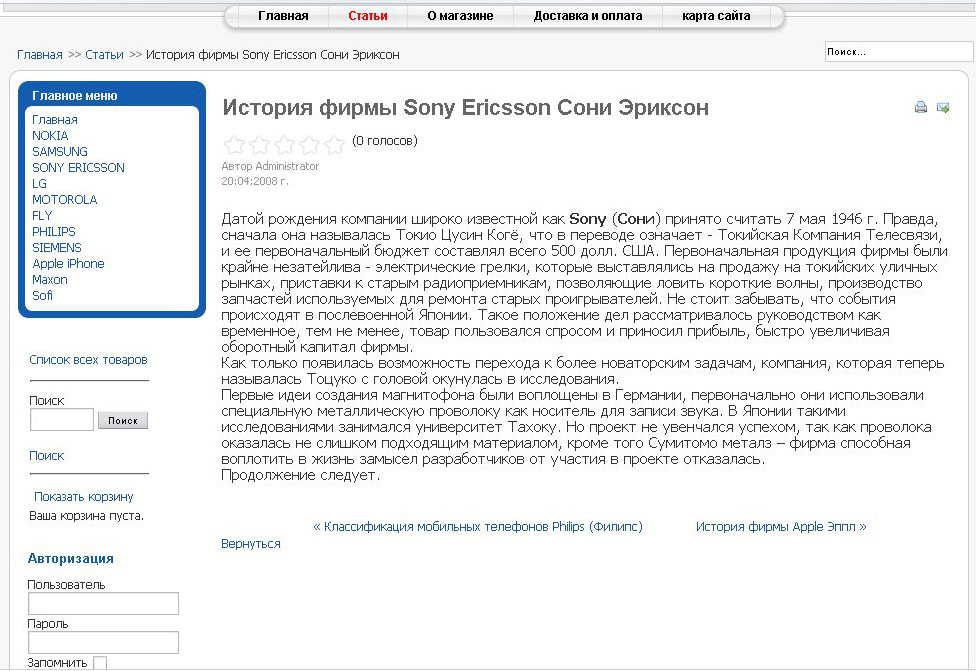The height and width of the screenshot is (671, 976).
Task: Open next article История фирмы Apple
Action: (x=781, y=527)
